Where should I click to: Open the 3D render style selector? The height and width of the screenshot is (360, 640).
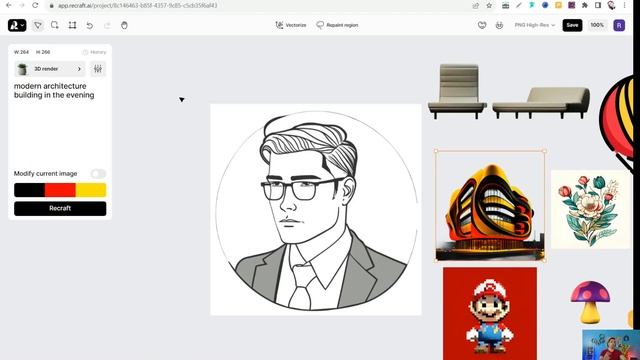point(50,69)
